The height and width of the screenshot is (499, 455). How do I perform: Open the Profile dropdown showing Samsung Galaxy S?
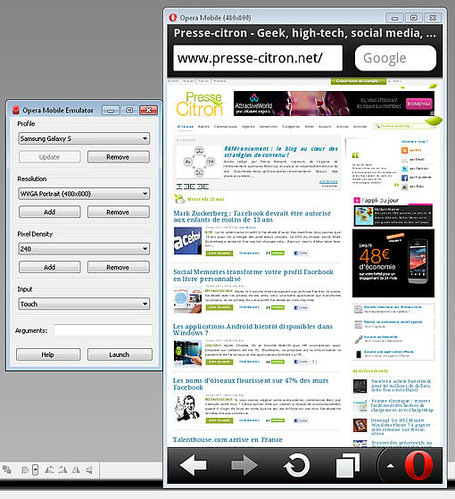[84, 138]
